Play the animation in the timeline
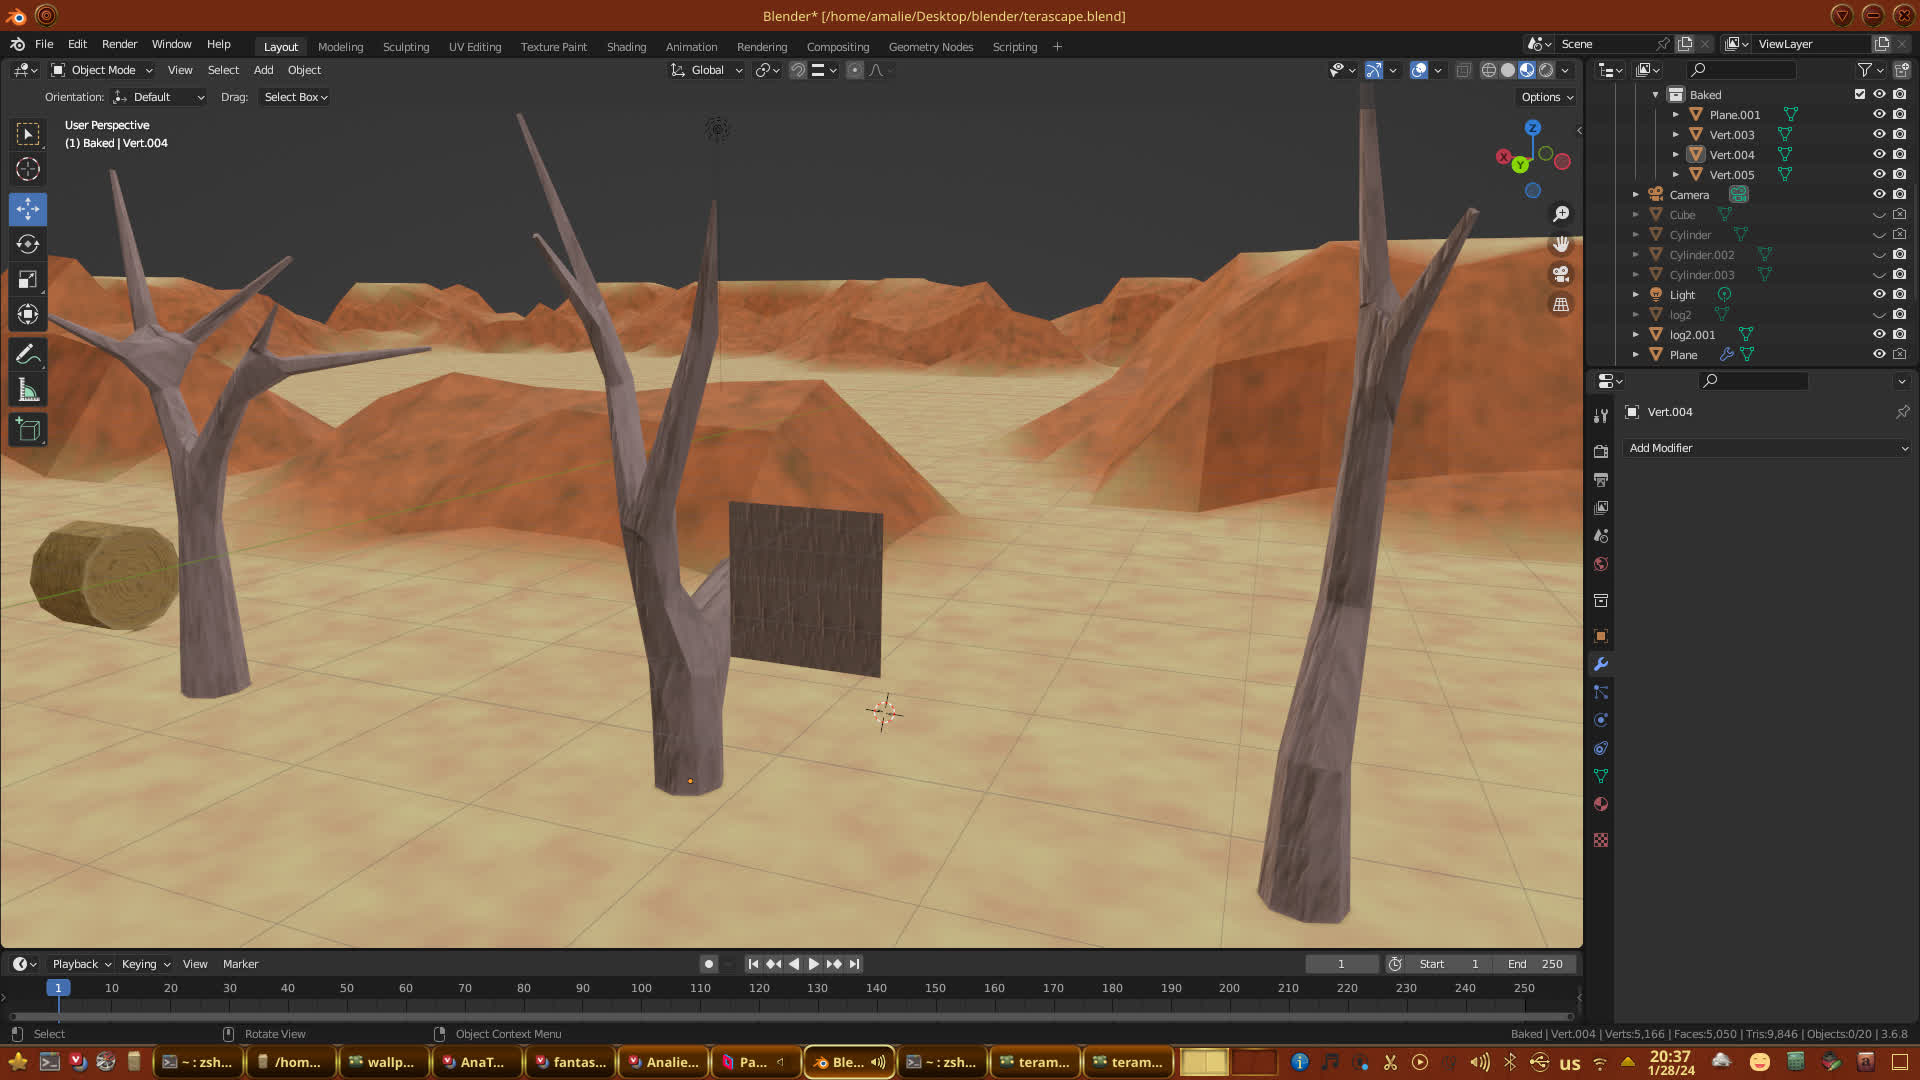 click(x=813, y=964)
